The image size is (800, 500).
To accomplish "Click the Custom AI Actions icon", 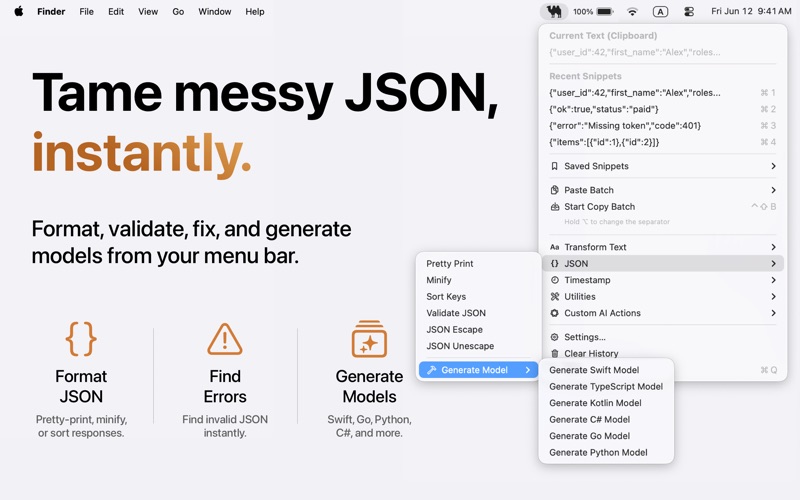I will point(555,313).
